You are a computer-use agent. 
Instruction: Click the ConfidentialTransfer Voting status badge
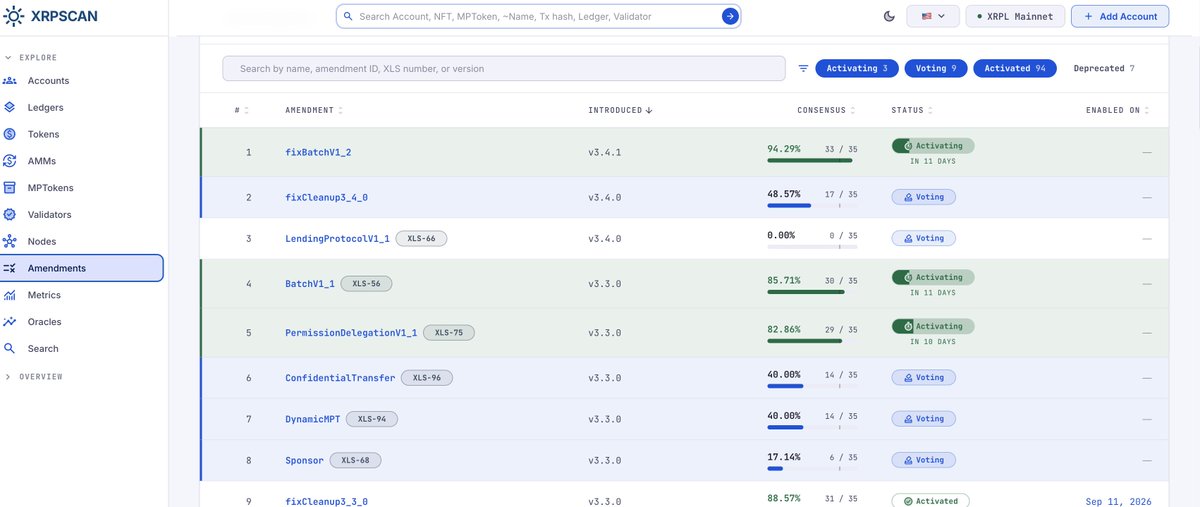(923, 378)
